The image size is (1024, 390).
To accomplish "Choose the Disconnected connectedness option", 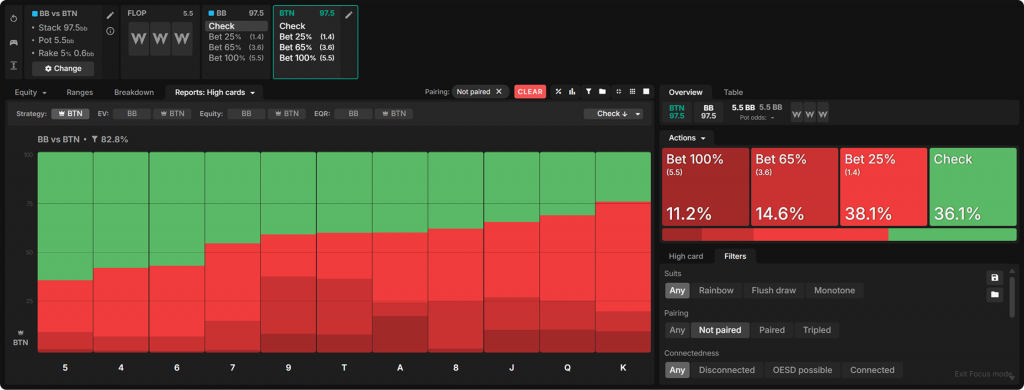I will tap(726, 370).
